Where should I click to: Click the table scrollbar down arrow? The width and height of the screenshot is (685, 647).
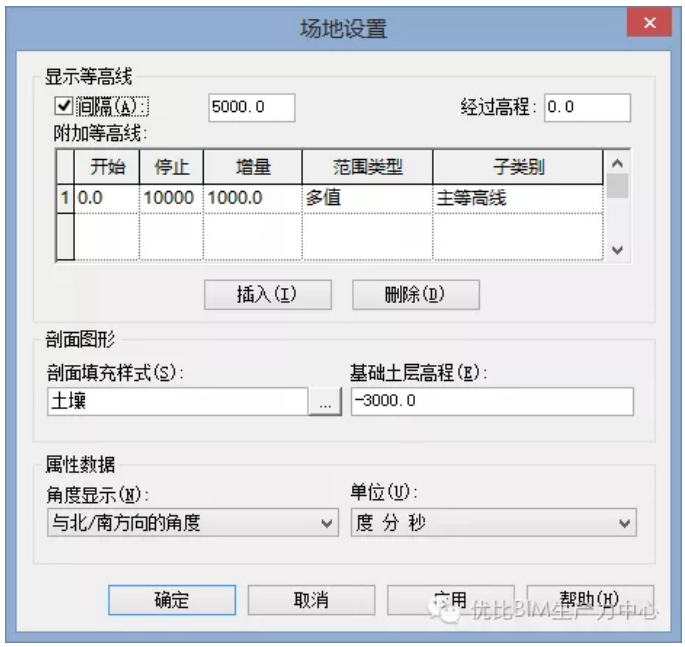pos(617,250)
